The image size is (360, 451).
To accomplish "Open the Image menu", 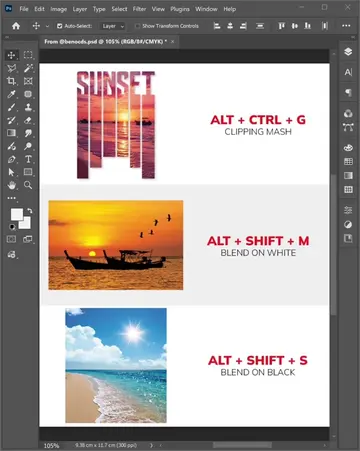I will pyautogui.click(x=59, y=9).
